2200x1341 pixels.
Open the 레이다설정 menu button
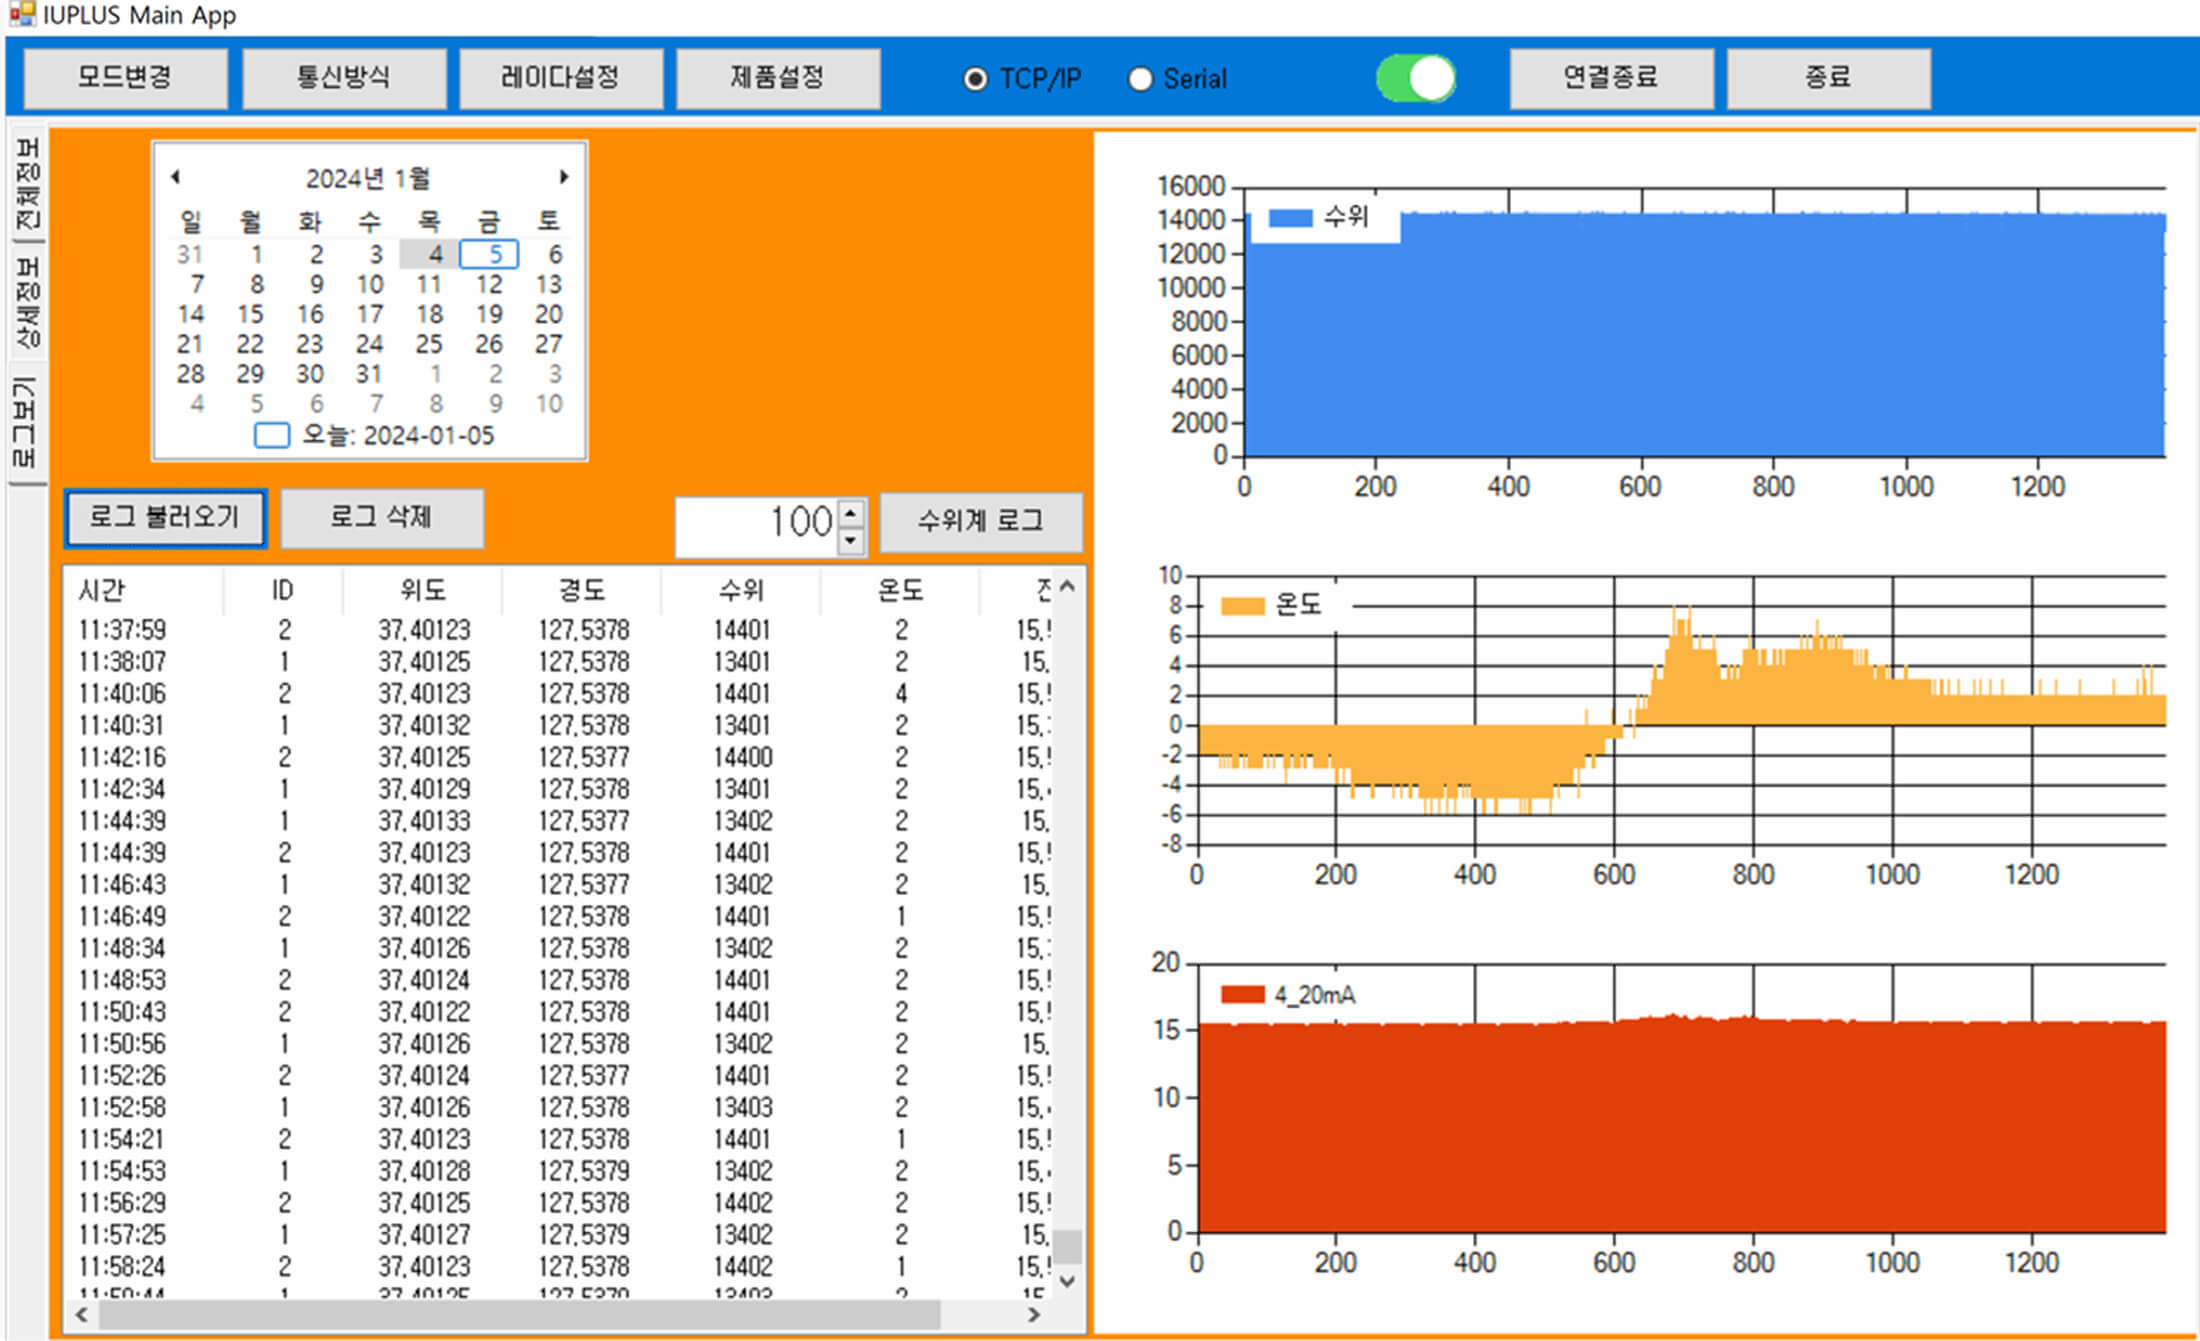(560, 78)
